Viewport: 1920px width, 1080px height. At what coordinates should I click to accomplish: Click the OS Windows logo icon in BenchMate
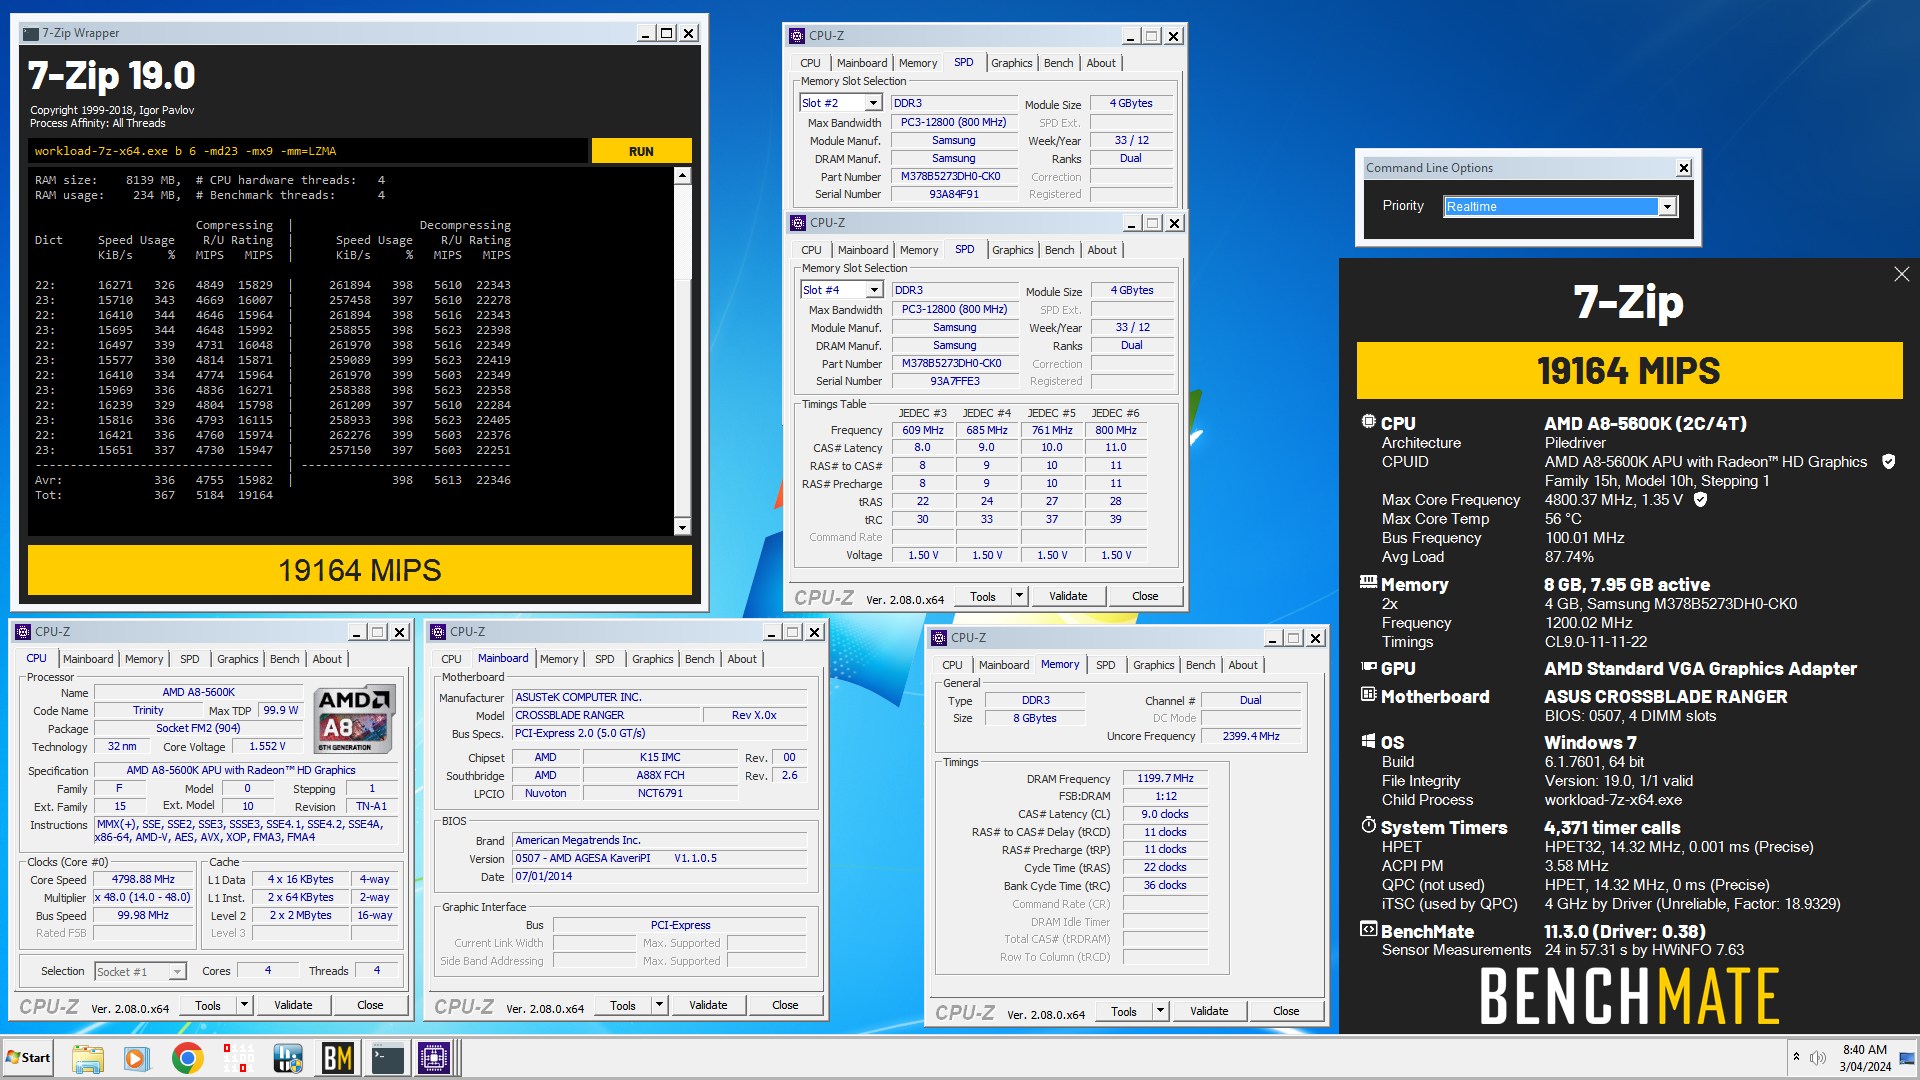click(1368, 741)
